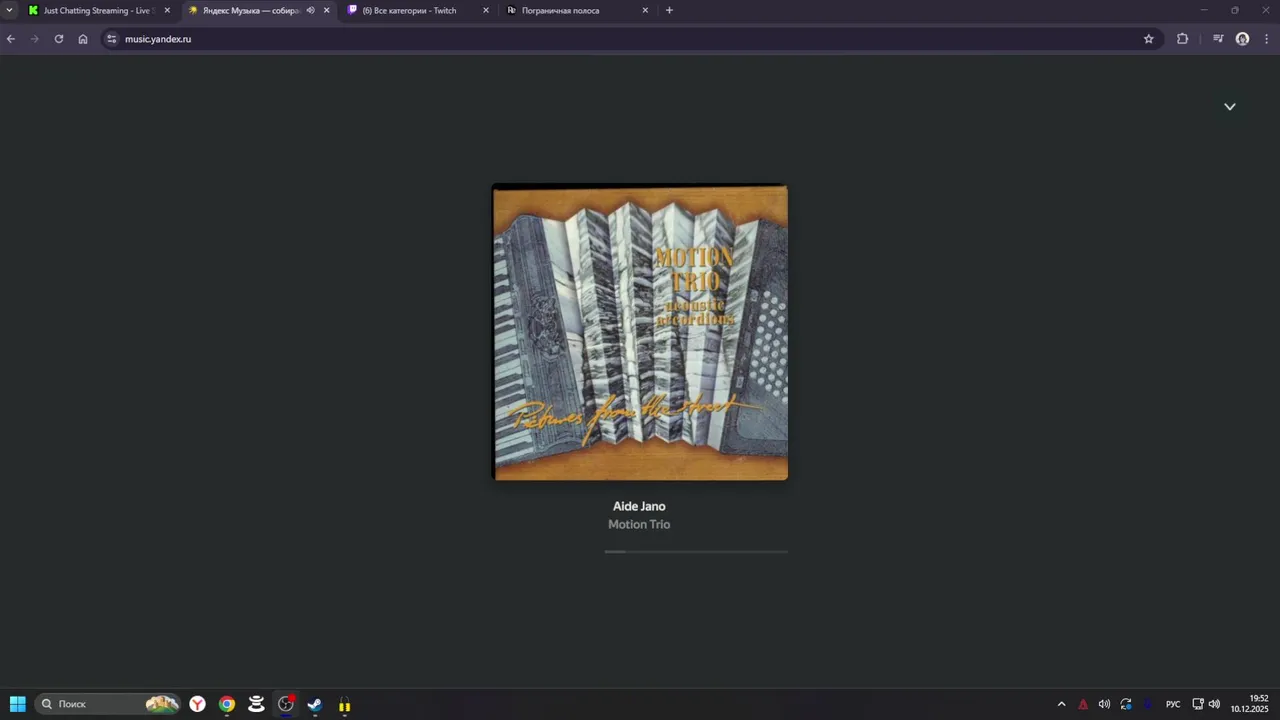This screenshot has width=1280, height=720.
Task: Open OBS Studio from the taskbar
Action: pos(286,704)
